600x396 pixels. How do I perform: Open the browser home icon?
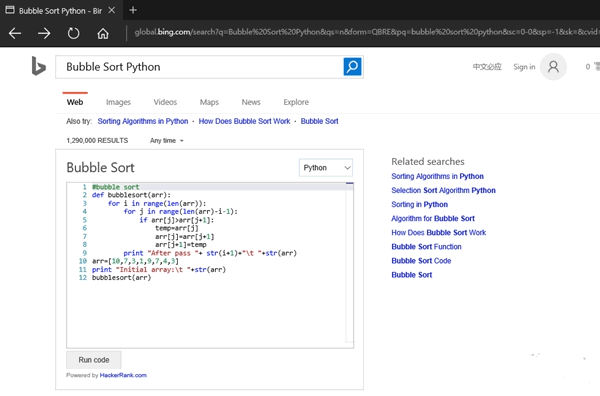pyautogui.click(x=103, y=33)
